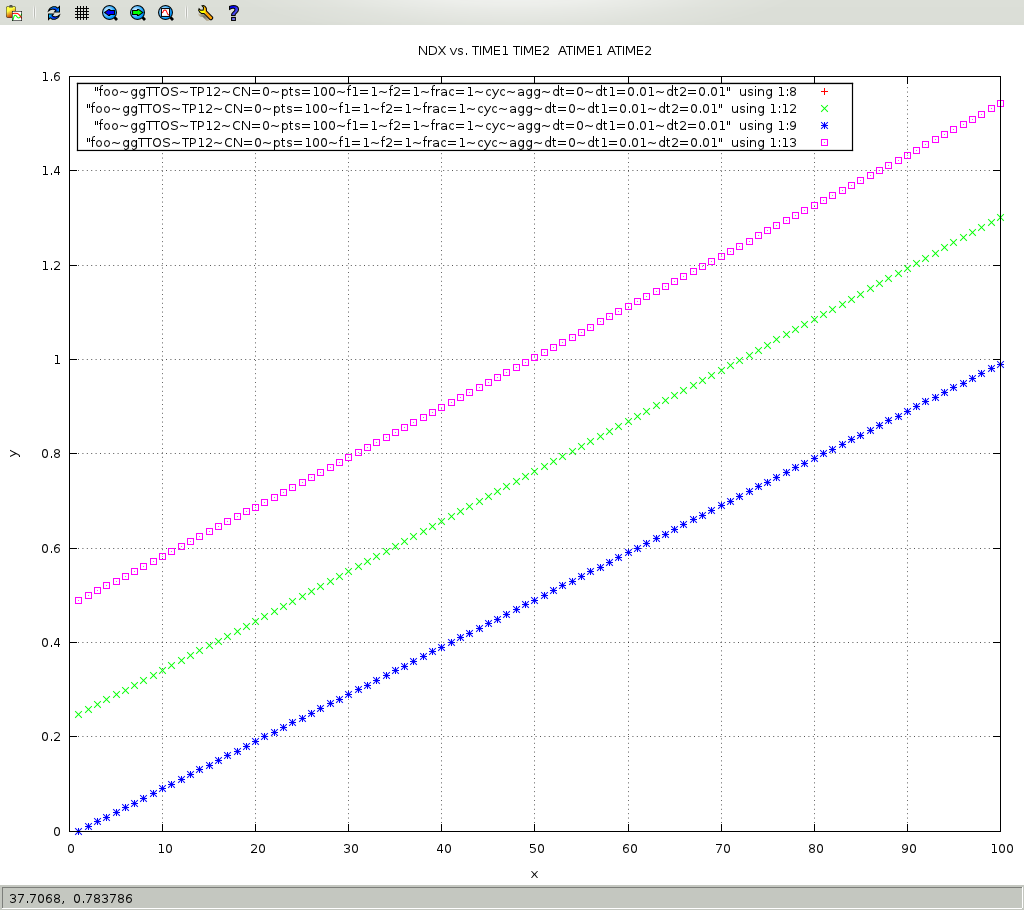Apply previous zoom with blue arrow magnifier
This screenshot has height=910, width=1024.
tap(109, 13)
